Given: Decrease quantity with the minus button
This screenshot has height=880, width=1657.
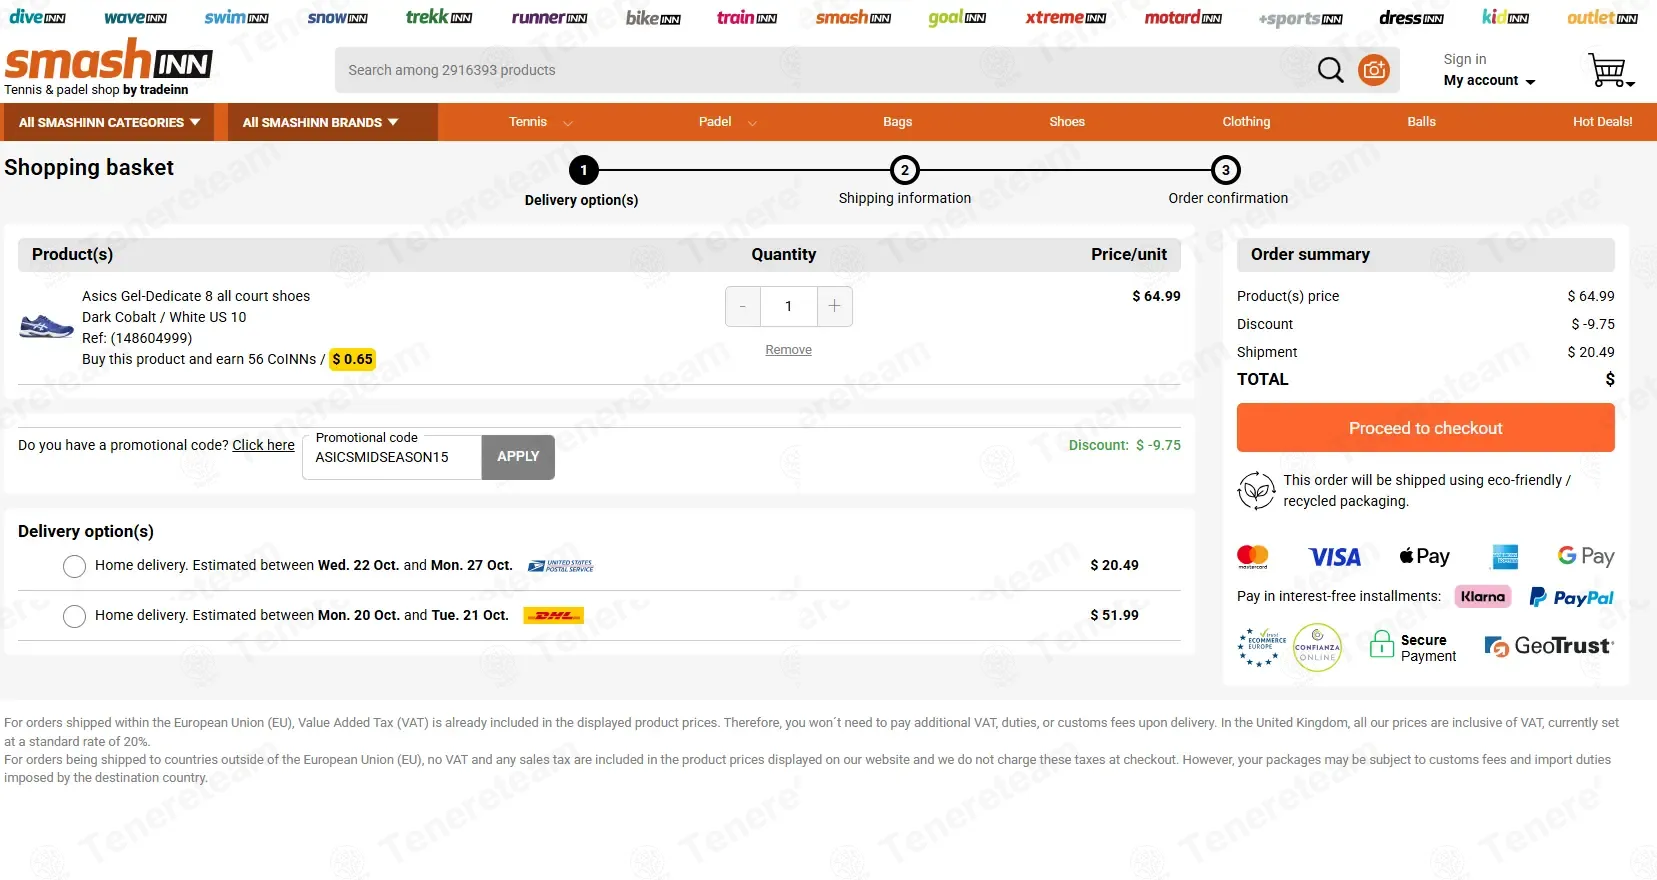Looking at the screenshot, I should click(743, 306).
